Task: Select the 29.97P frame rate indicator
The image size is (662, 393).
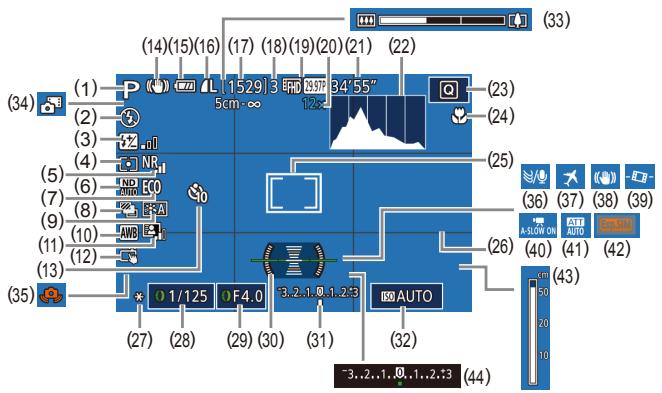Action: (315, 86)
